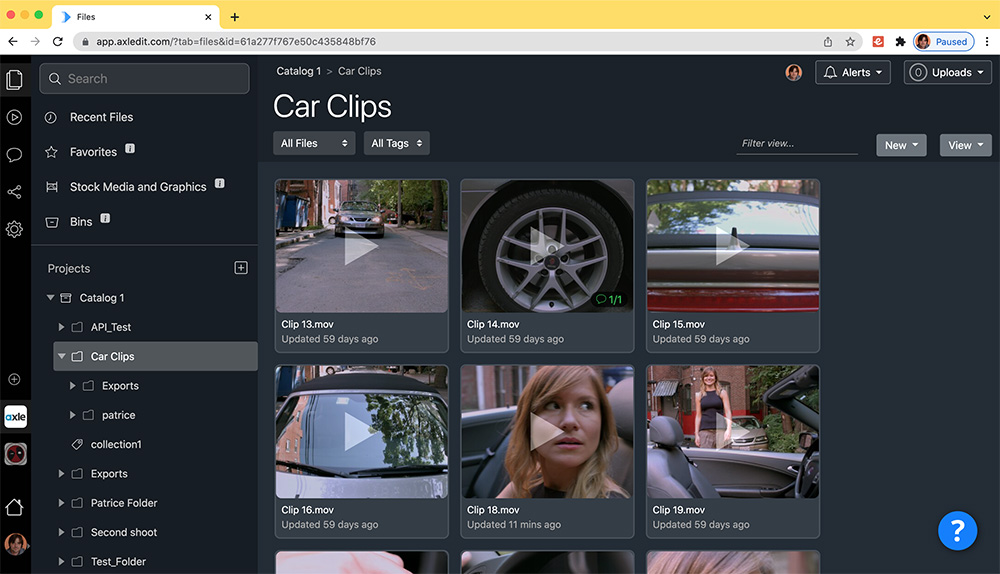Go back using browser back arrow
1000x574 pixels.
tap(13, 41)
